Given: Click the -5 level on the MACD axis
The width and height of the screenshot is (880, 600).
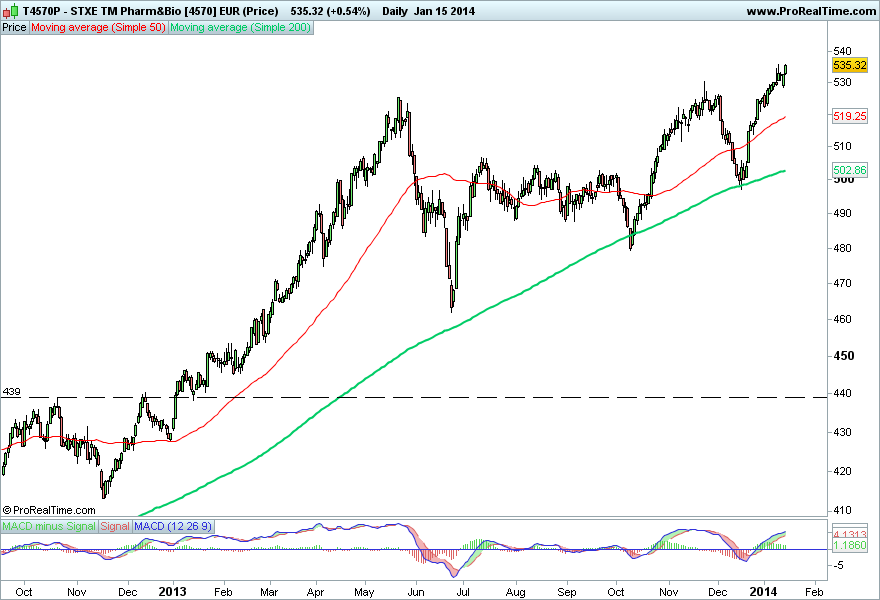Looking at the screenshot, I should point(838,566).
